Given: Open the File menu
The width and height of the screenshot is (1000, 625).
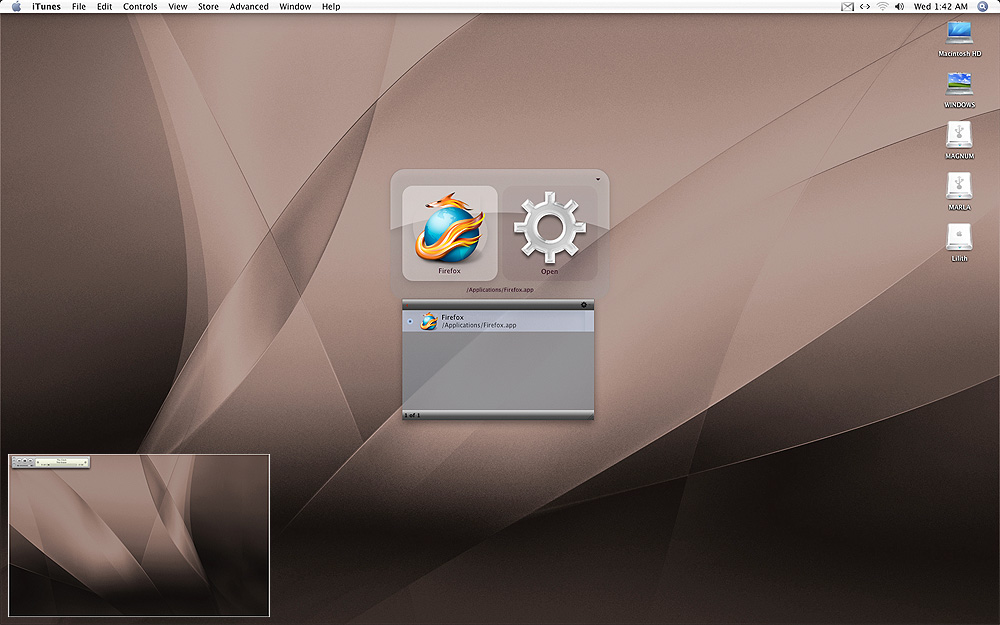Looking at the screenshot, I should point(79,6).
